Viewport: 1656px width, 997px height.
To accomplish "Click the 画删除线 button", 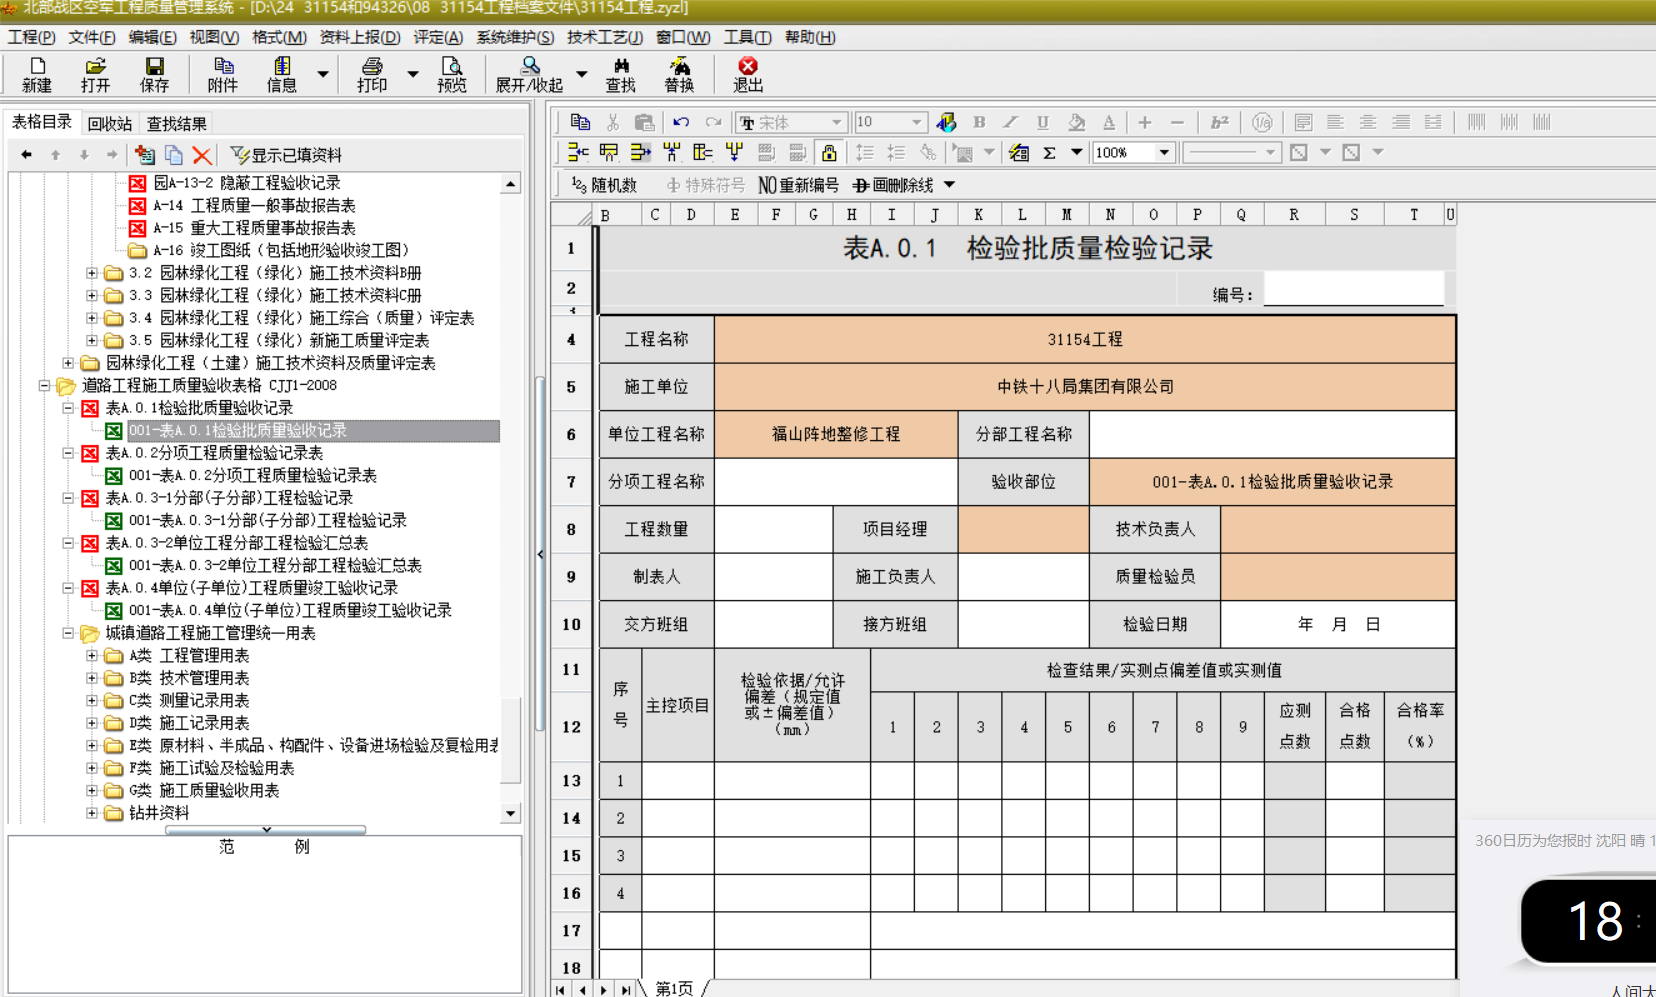I will (893, 185).
